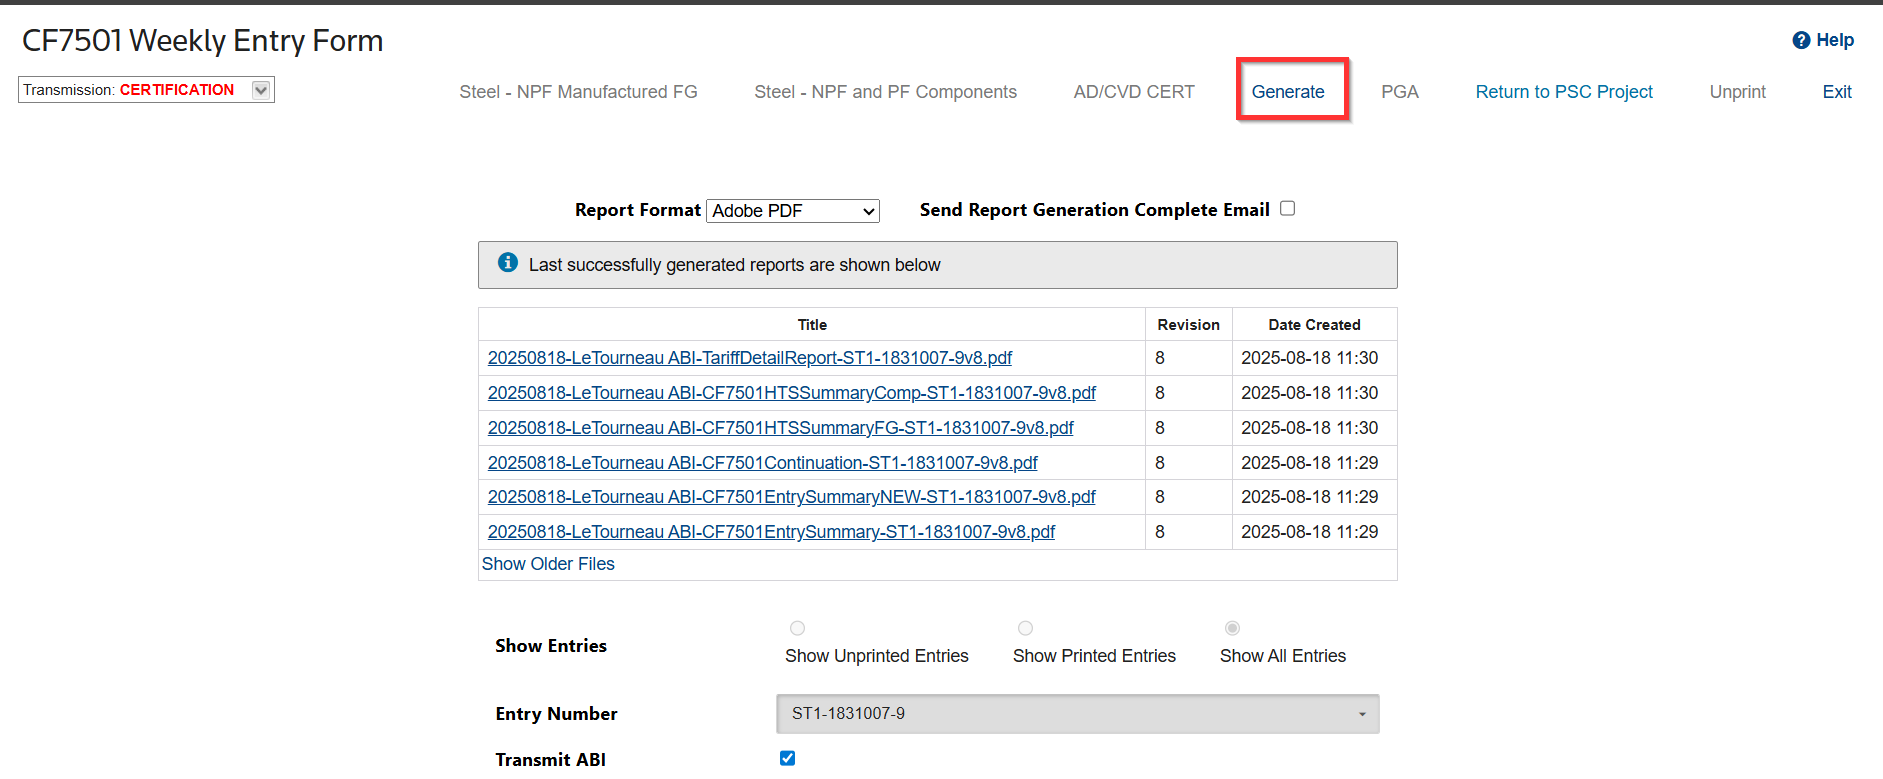Click the Exit menu item
Viewport: 1883px width, 779px height.
tap(1837, 92)
